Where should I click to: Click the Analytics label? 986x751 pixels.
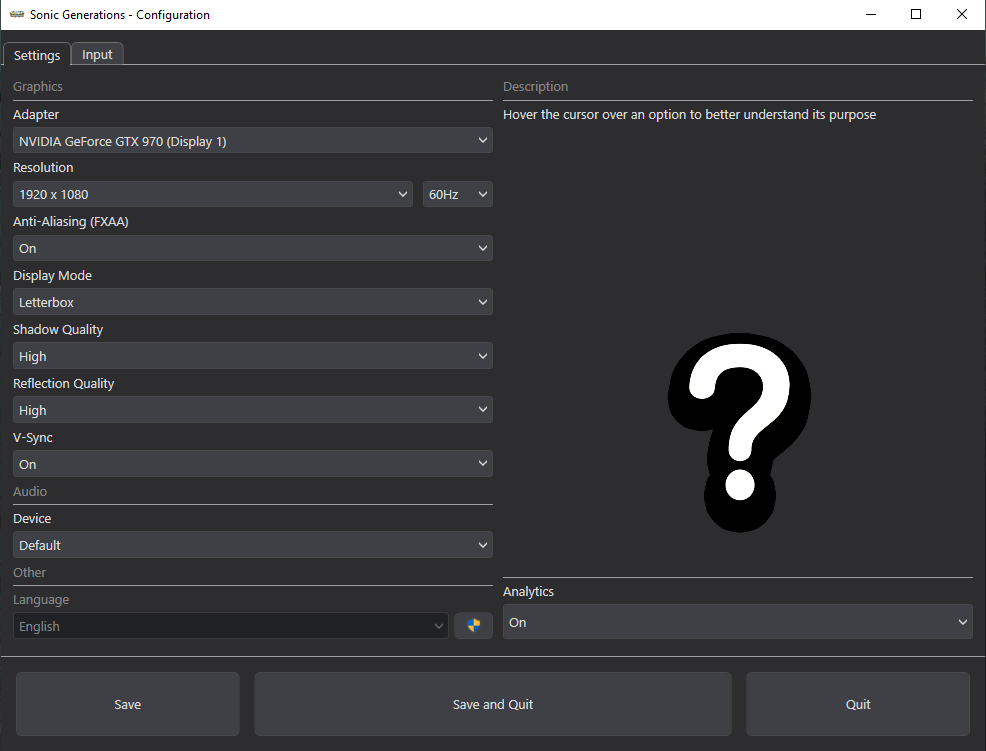point(528,591)
